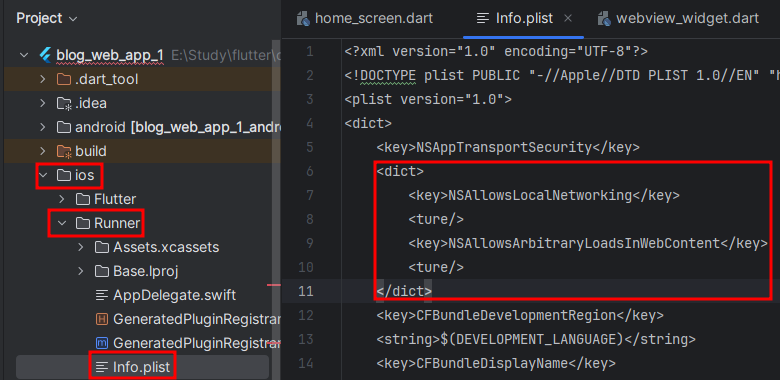Click the .dart_tool folder icon
Viewport: 780px width, 380px height.
click(63, 79)
